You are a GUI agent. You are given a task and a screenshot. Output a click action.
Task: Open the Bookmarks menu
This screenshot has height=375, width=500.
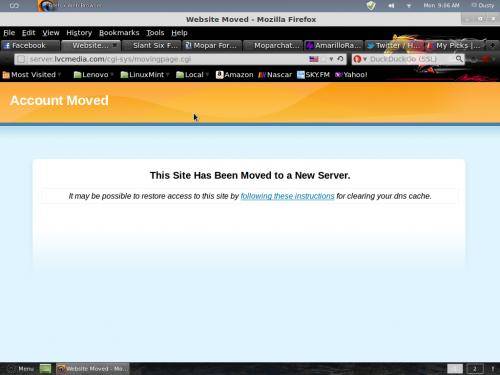pyautogui.click(x=119, y=33)
